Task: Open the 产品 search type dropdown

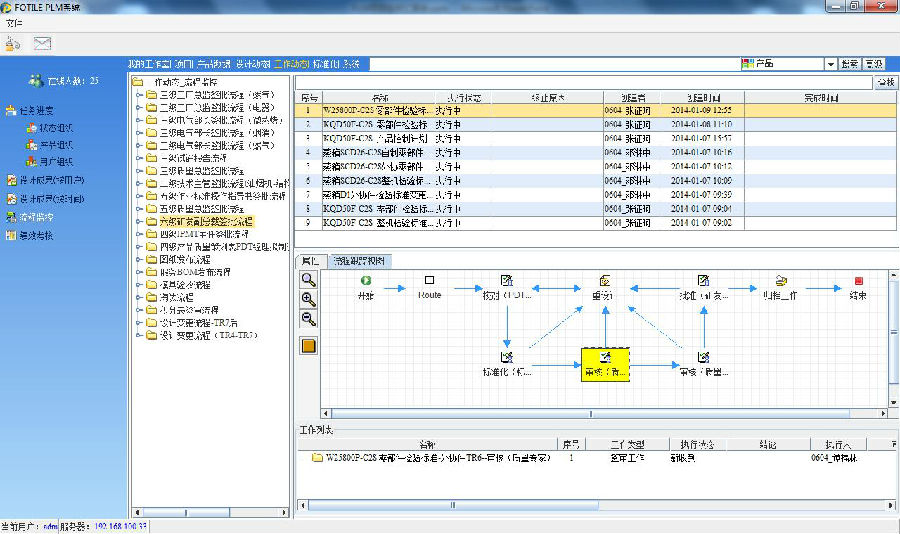Action: [830, 64]
